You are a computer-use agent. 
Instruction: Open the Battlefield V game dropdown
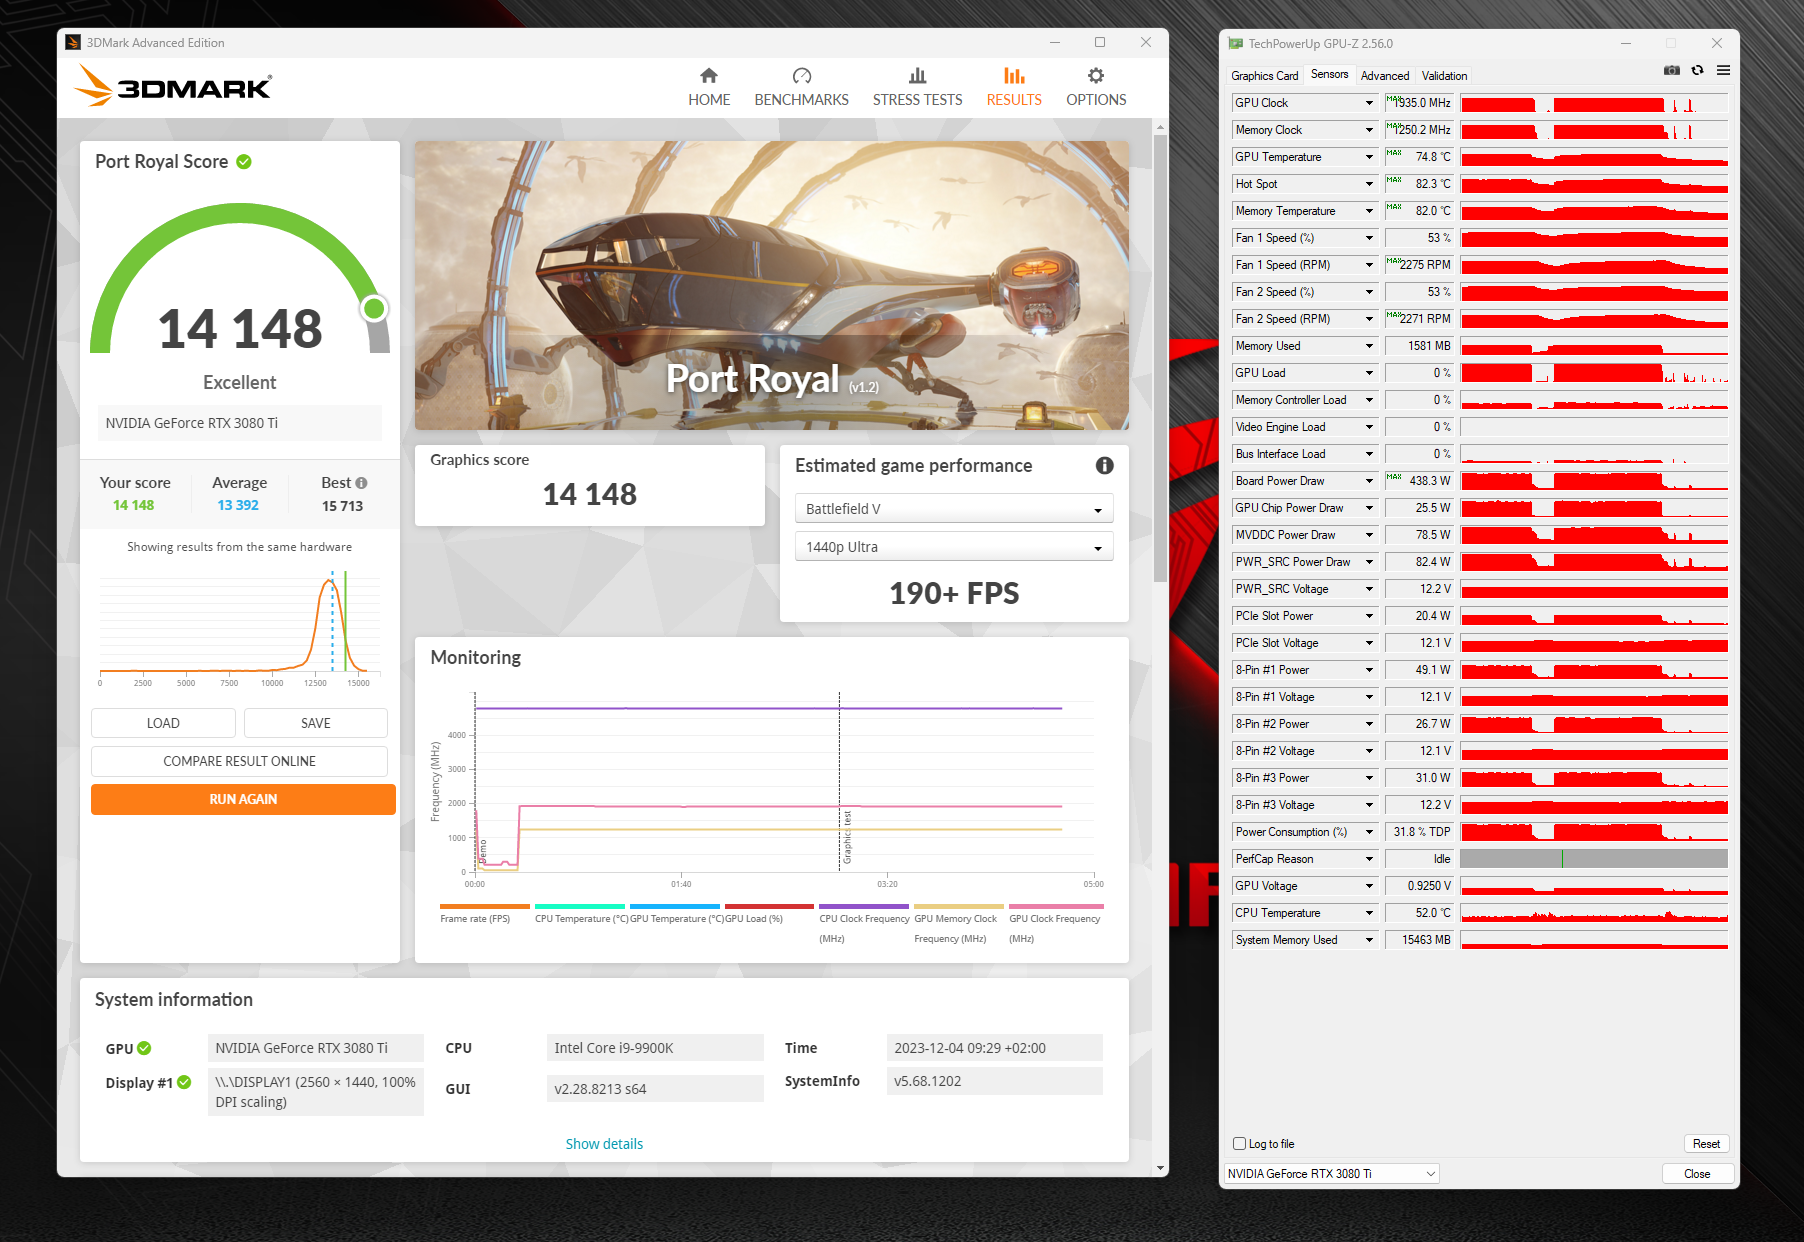[x=954, y=509]
